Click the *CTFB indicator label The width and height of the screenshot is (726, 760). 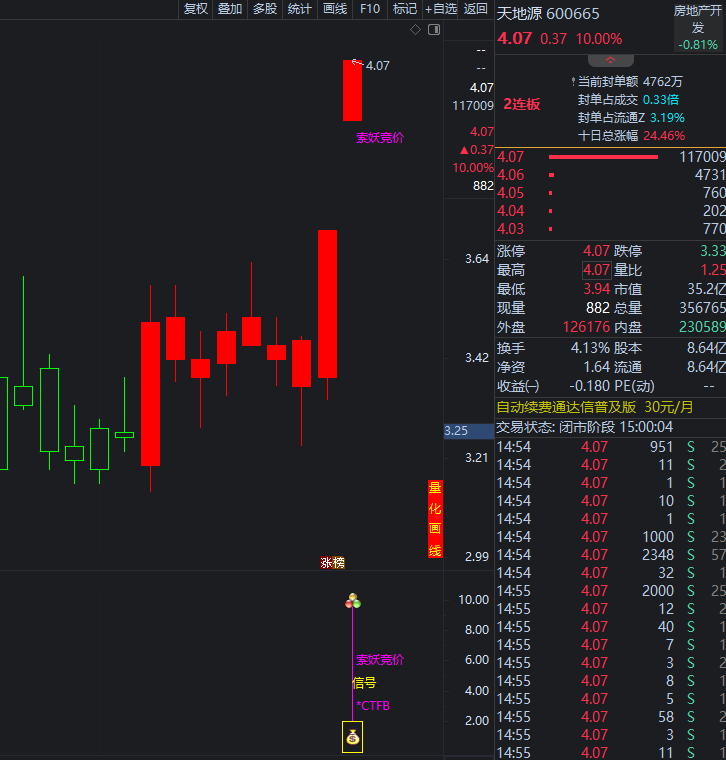coord(373,706)
